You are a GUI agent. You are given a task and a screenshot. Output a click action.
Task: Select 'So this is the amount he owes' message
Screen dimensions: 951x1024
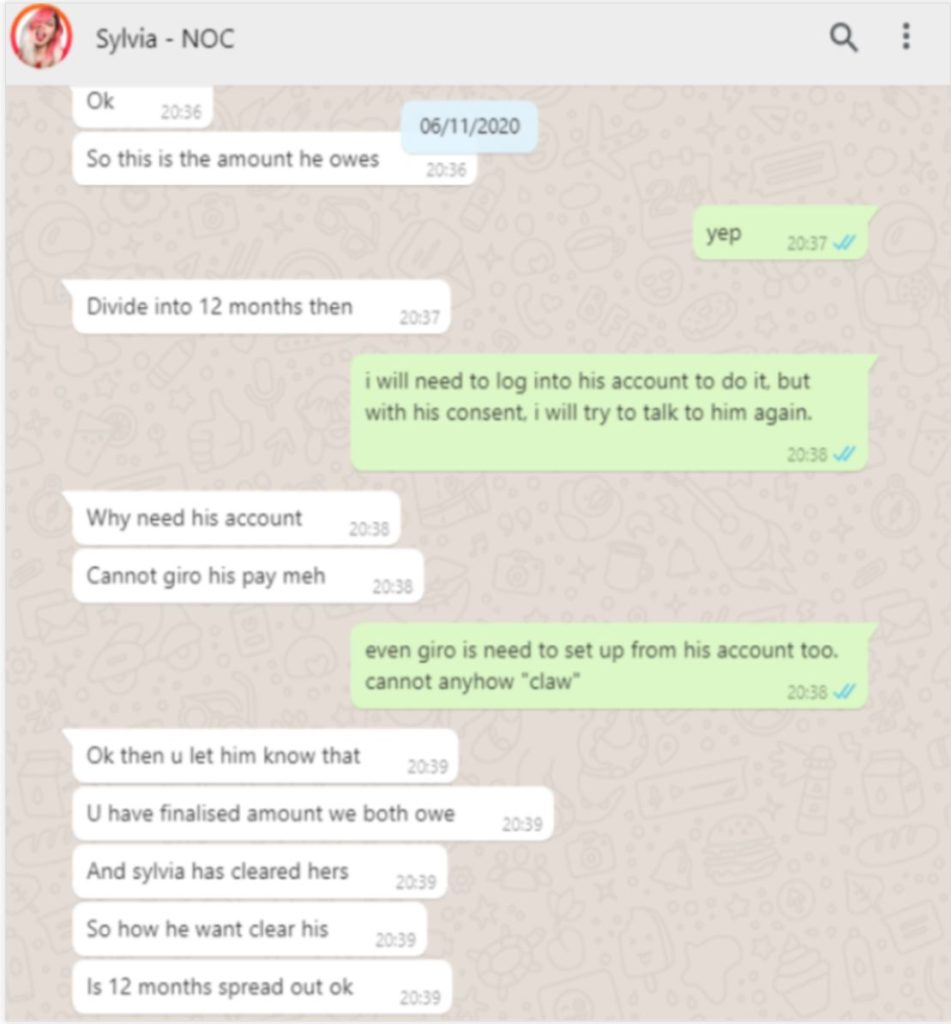click(274, 159)
